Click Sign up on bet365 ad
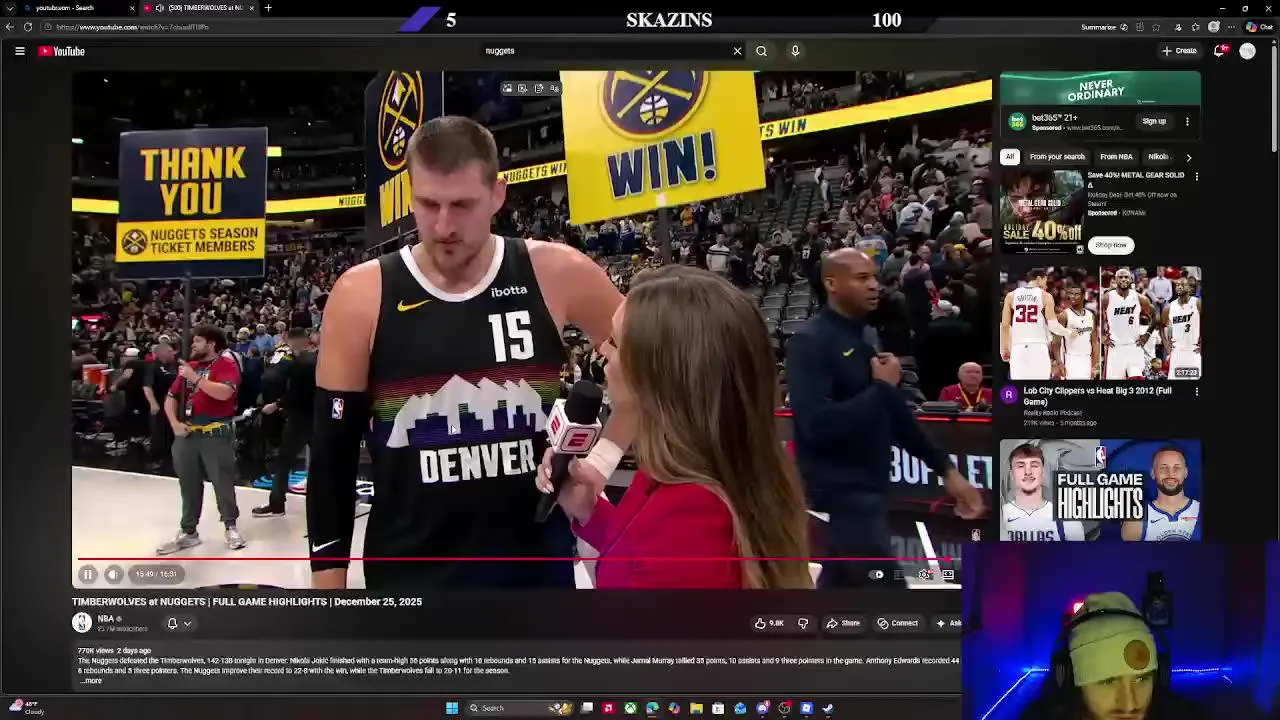This screenshot has width=1280, height=720. coord(1154,121)
